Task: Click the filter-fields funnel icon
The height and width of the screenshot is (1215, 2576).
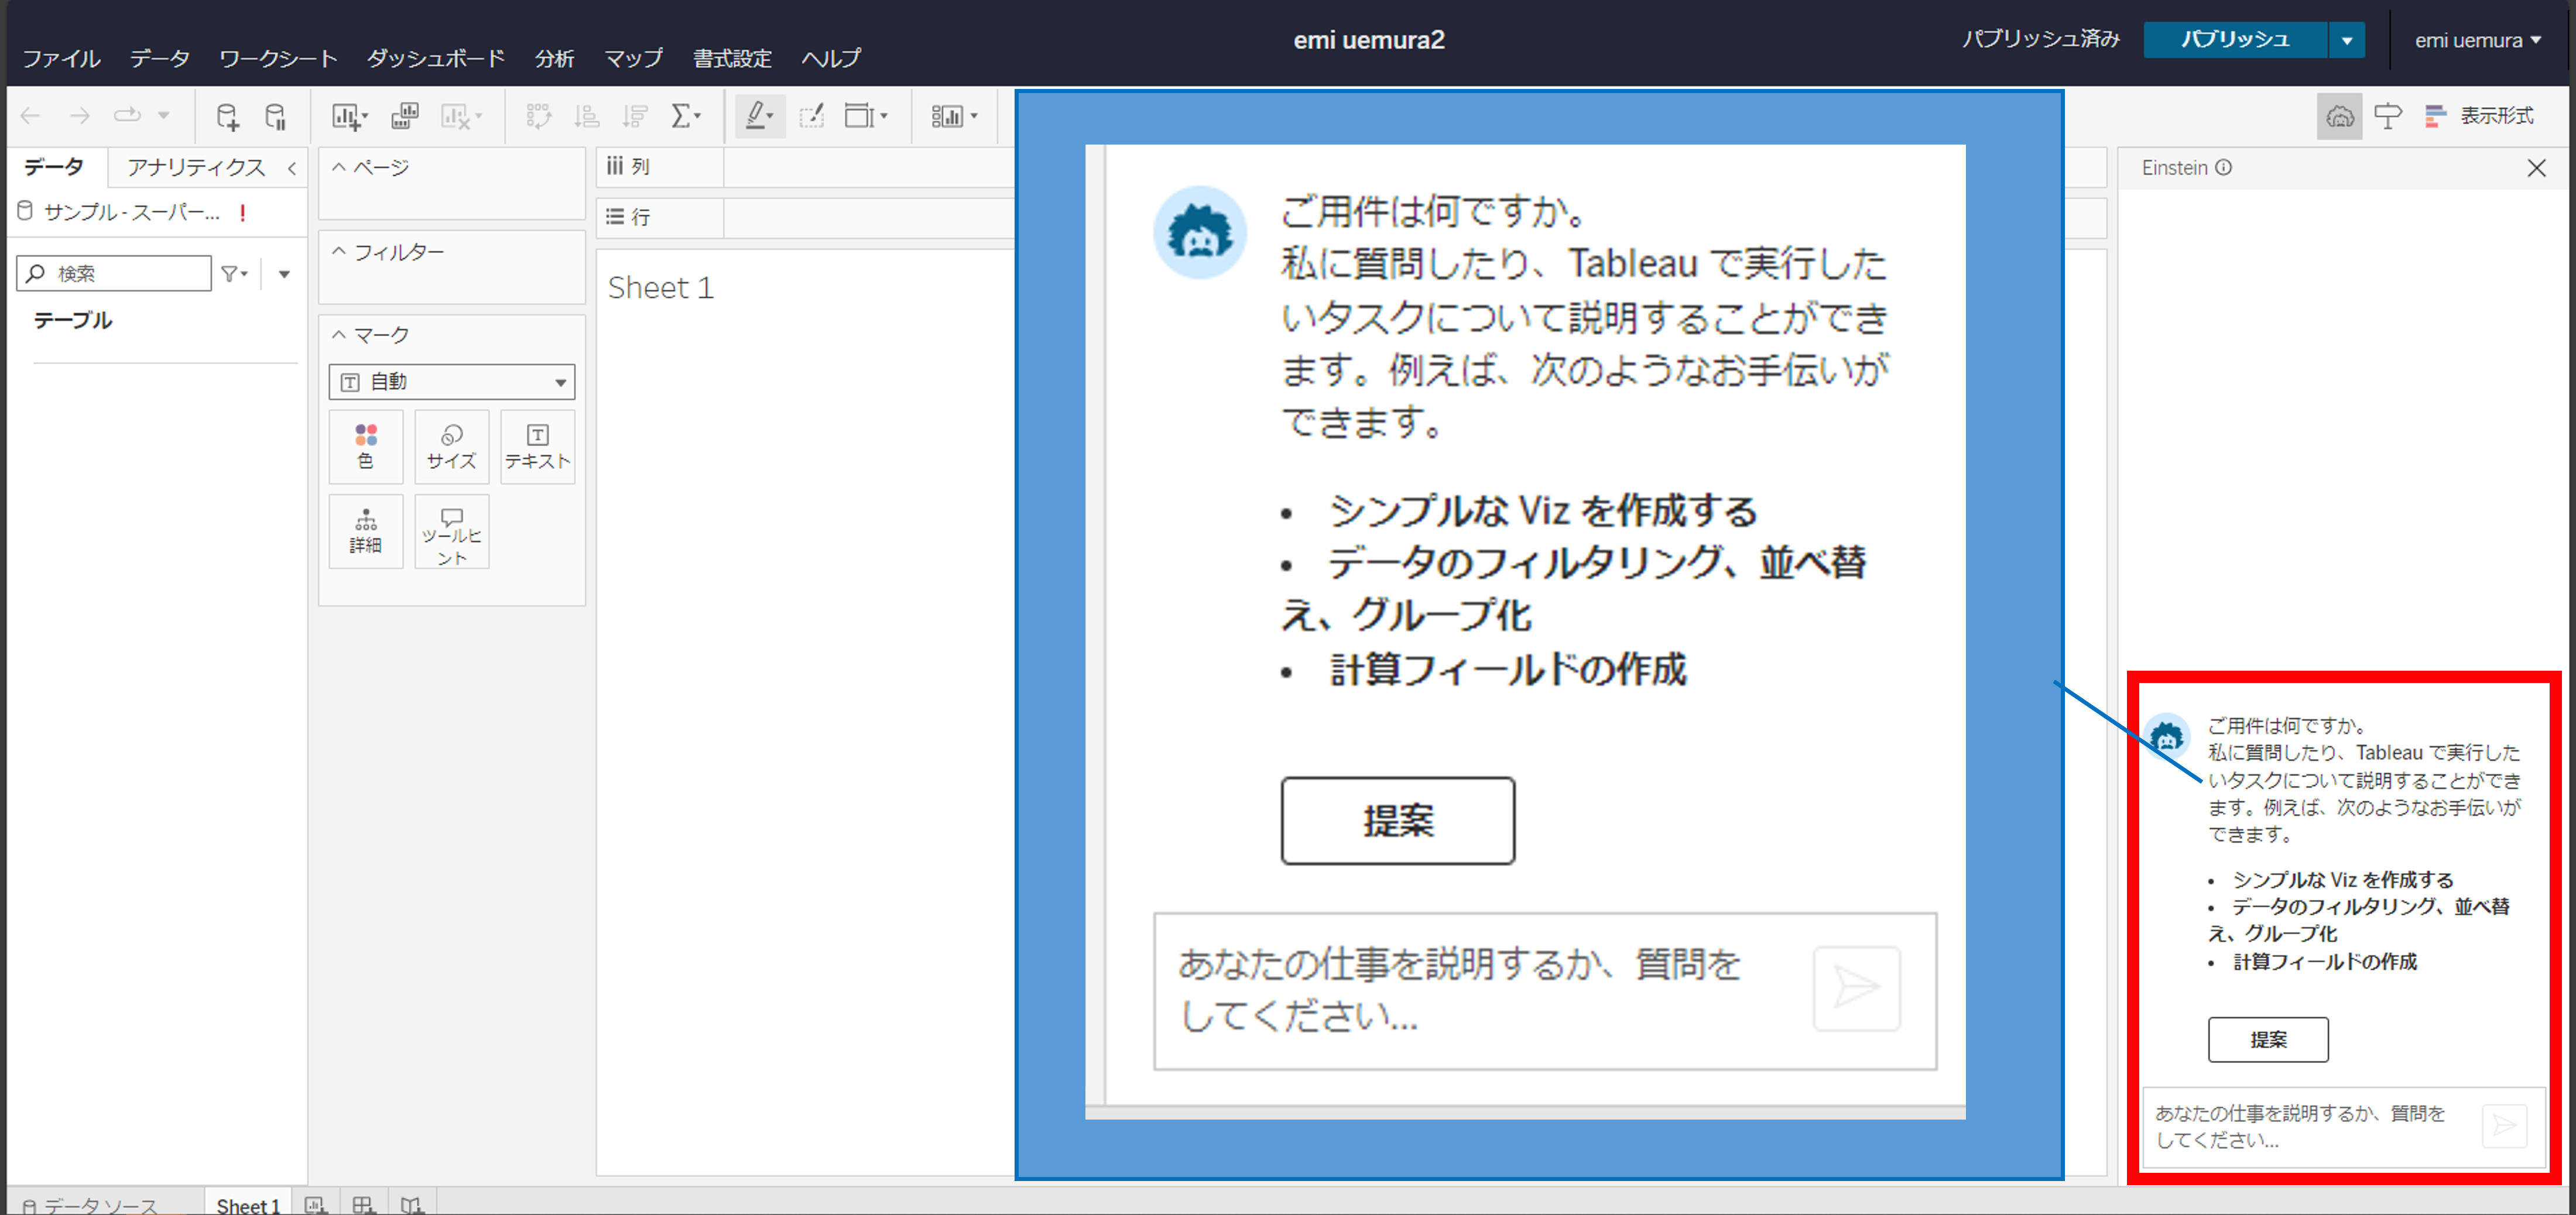Action: 234,273
